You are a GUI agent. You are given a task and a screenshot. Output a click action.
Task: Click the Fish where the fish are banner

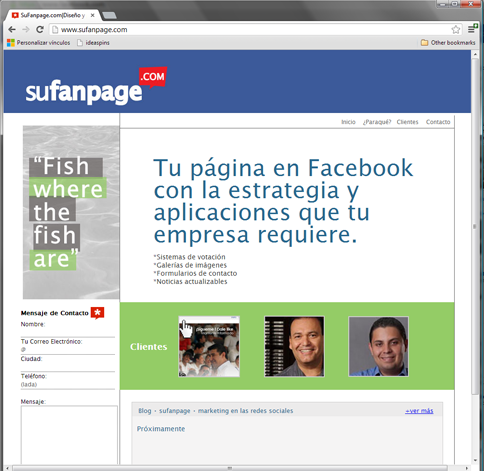pyautogui.click(x=71, y=212)
